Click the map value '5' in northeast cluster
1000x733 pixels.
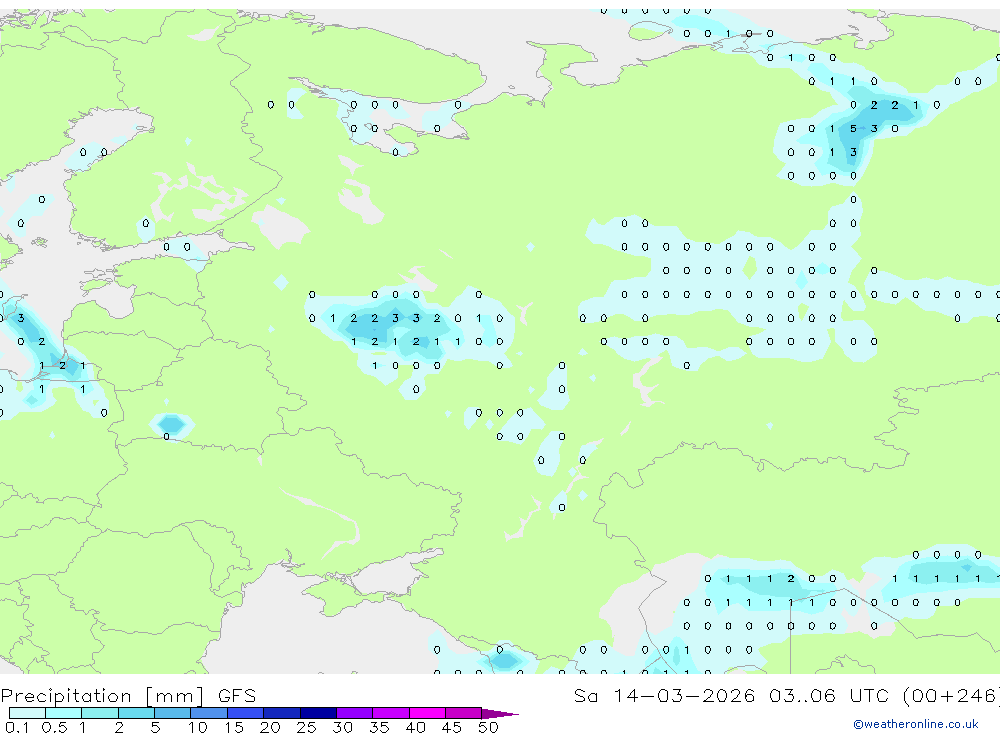(x=853, y=129)
